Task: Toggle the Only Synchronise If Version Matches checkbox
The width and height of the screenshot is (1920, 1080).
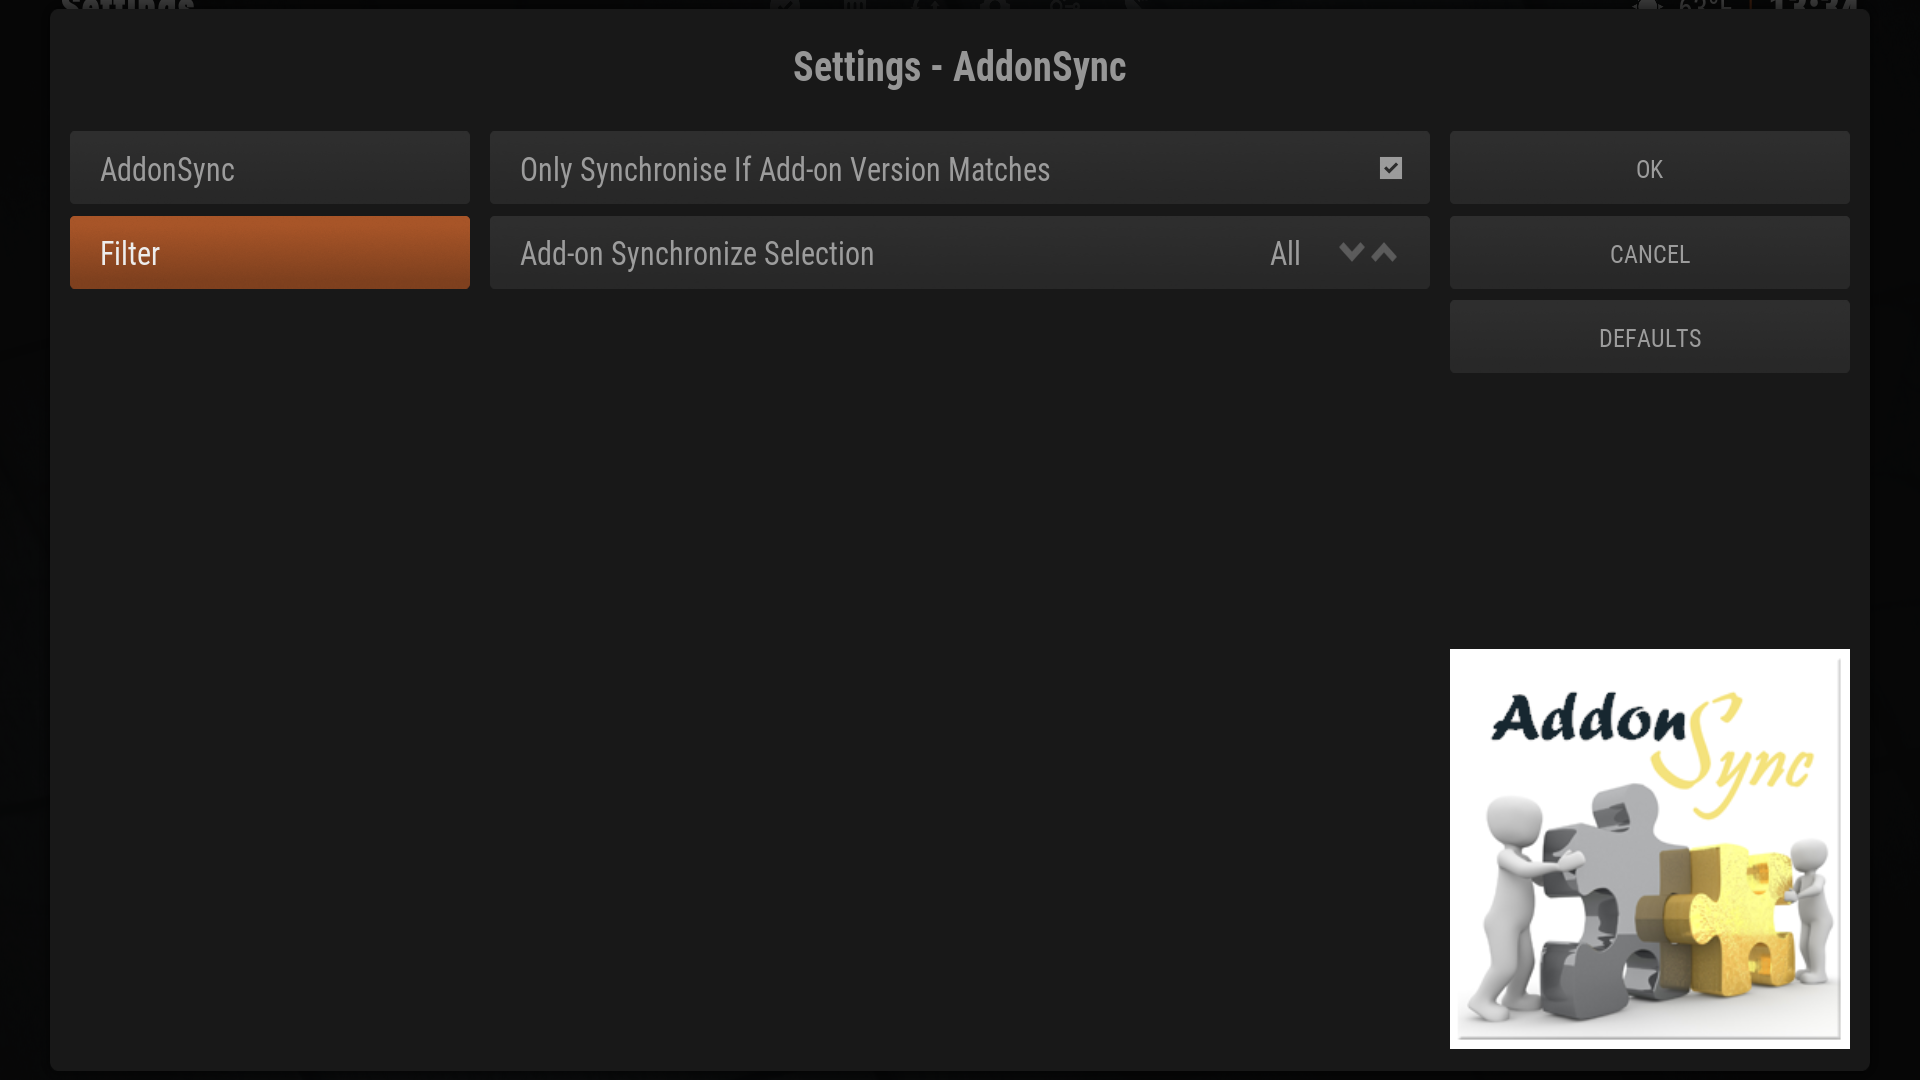Action: [x=1390, y=168]
